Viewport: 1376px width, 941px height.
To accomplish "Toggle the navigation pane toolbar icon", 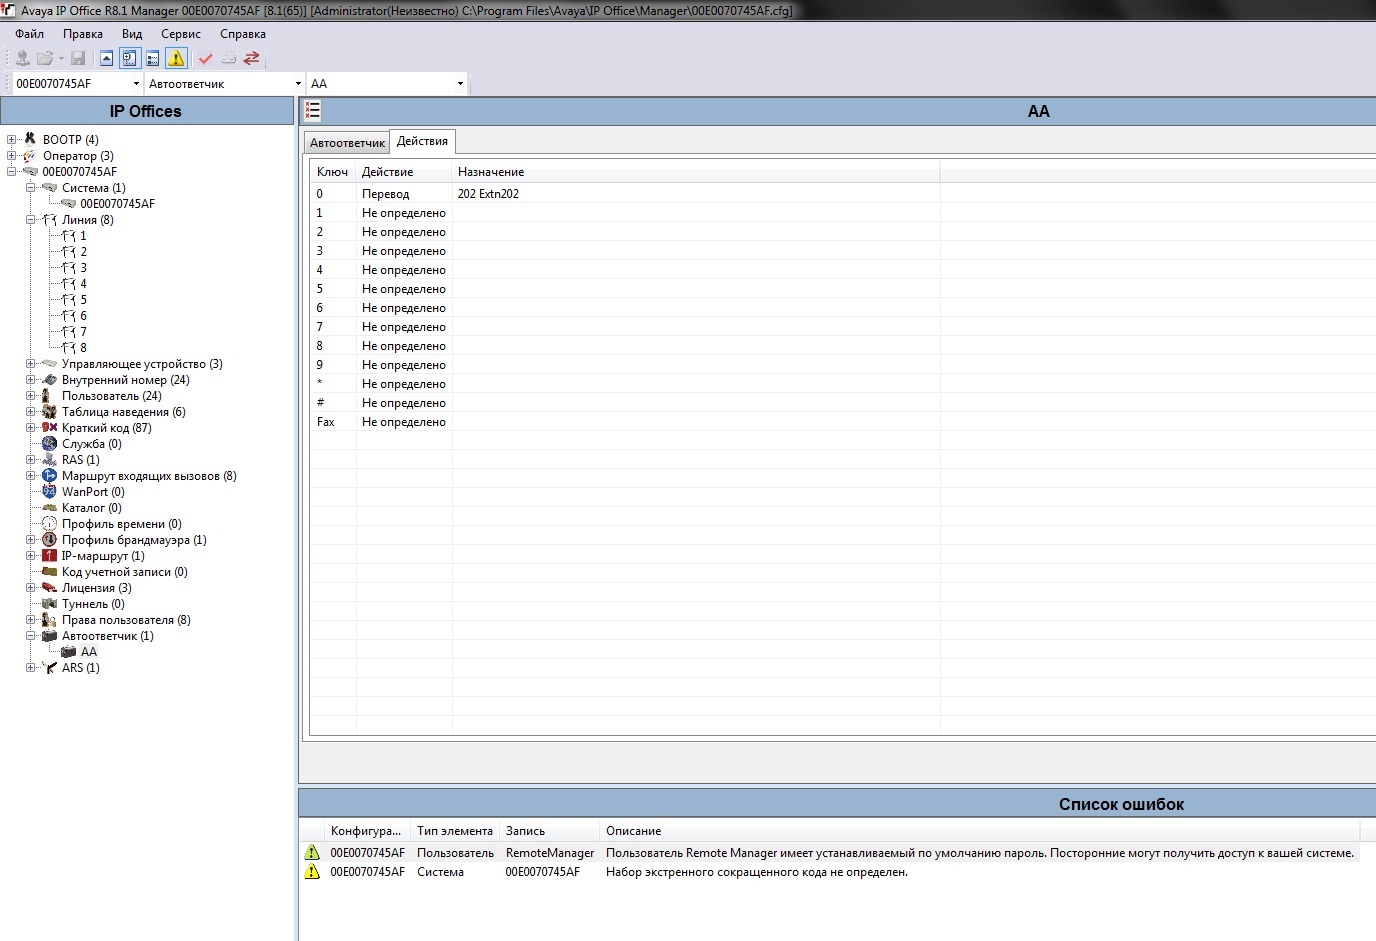I will tap(129, 58).
